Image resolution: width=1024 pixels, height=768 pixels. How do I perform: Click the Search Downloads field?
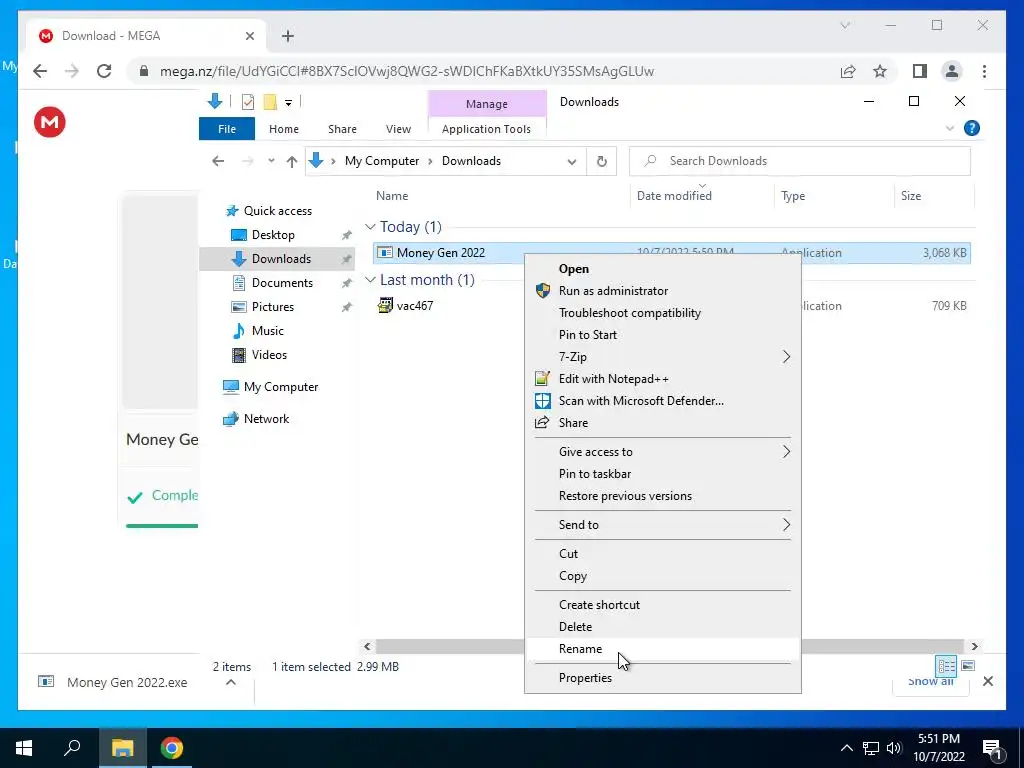click(799, 161)
